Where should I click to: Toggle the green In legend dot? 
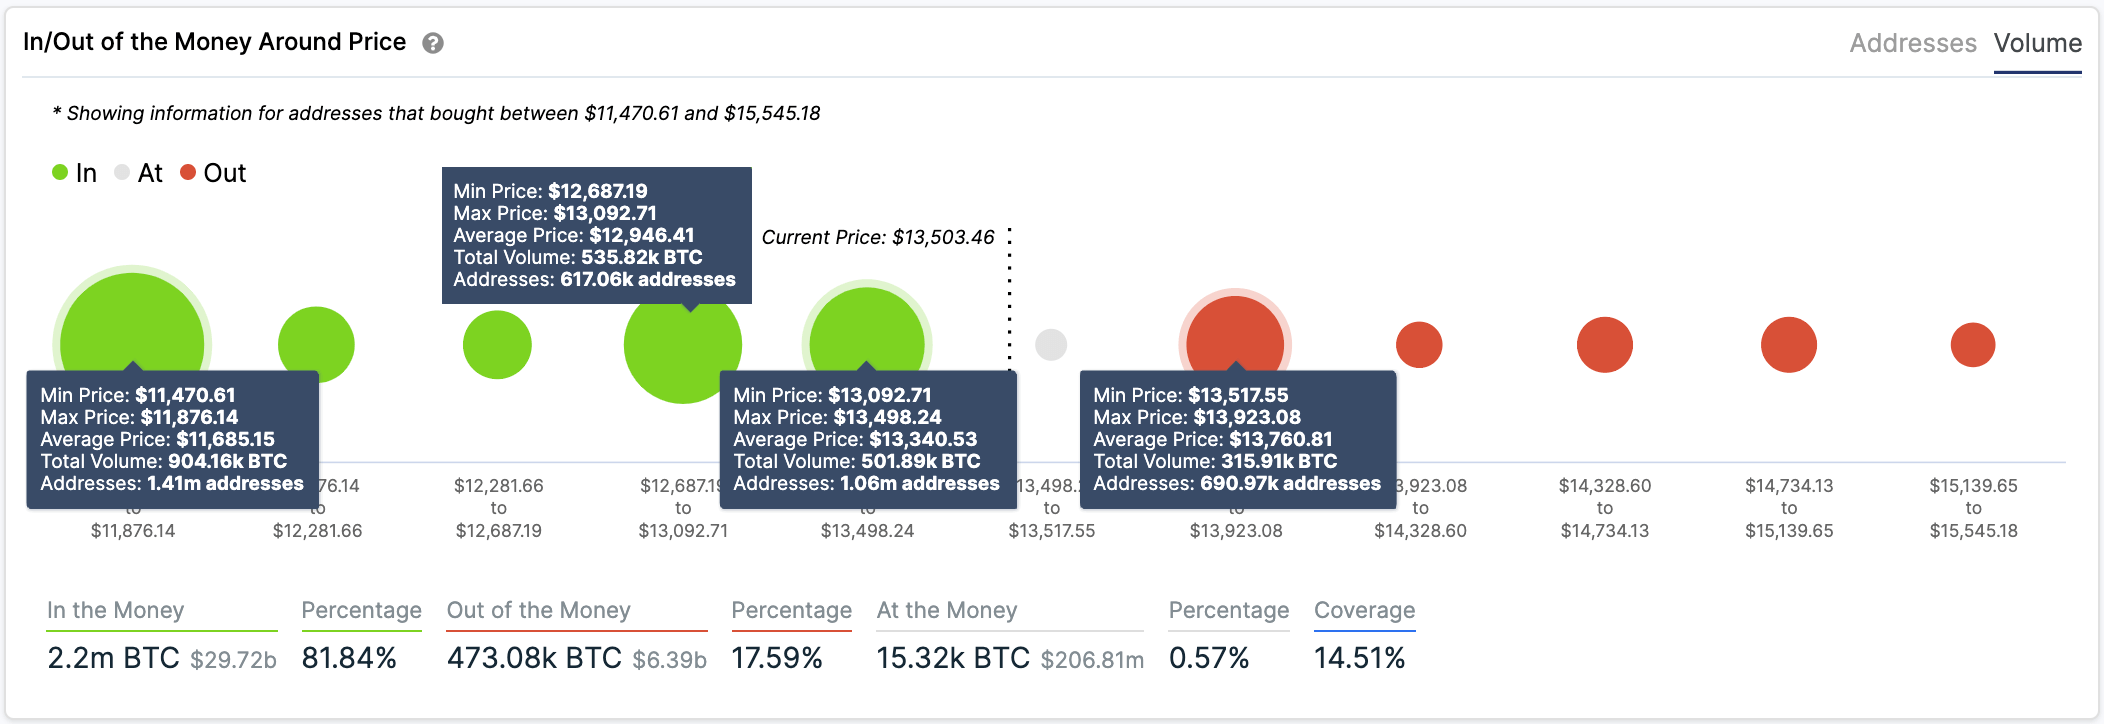point(60,172)
